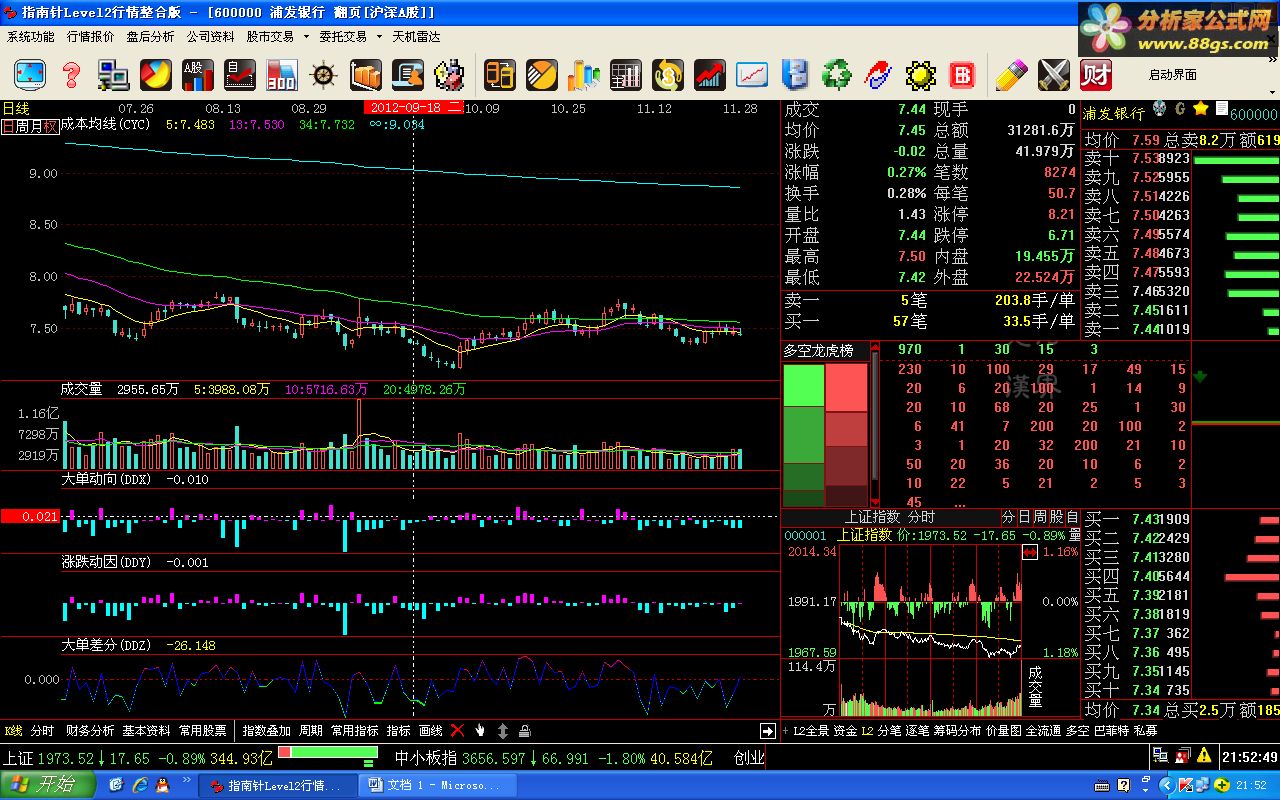This screenshot has width=1280, height=800.
Task: Click the 画线 drawing button
Action: click(430, 731)
